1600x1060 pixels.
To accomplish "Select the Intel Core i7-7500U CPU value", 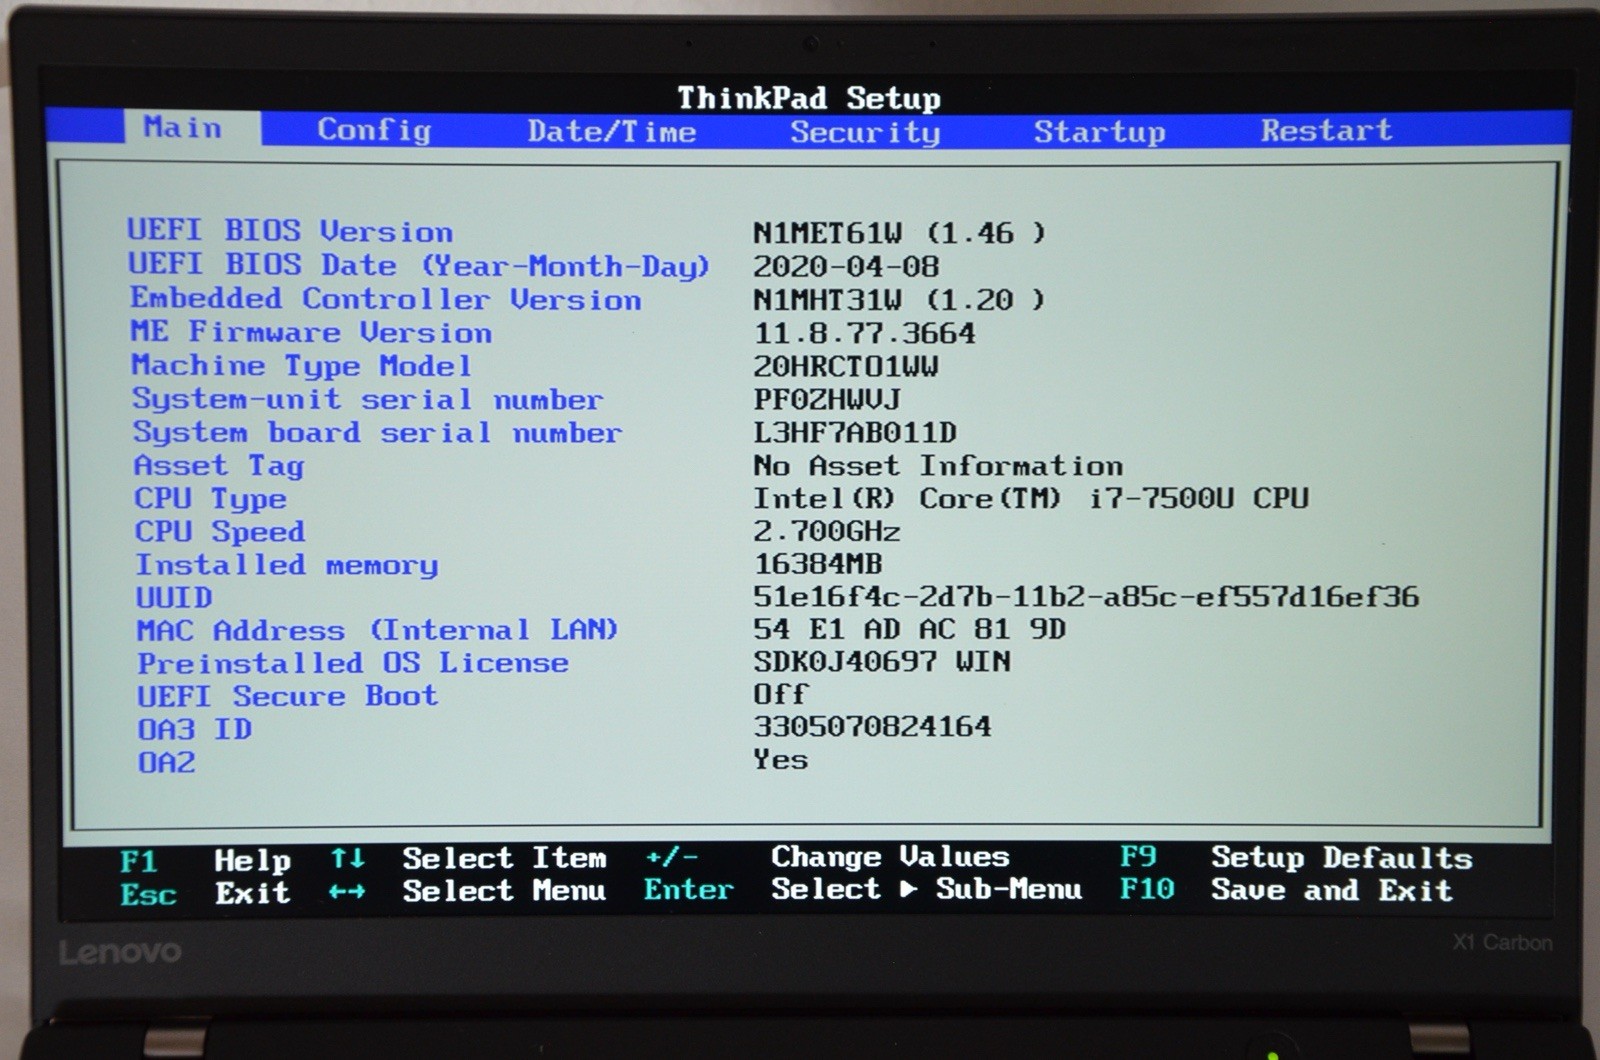I will [x=1031, y=498].
